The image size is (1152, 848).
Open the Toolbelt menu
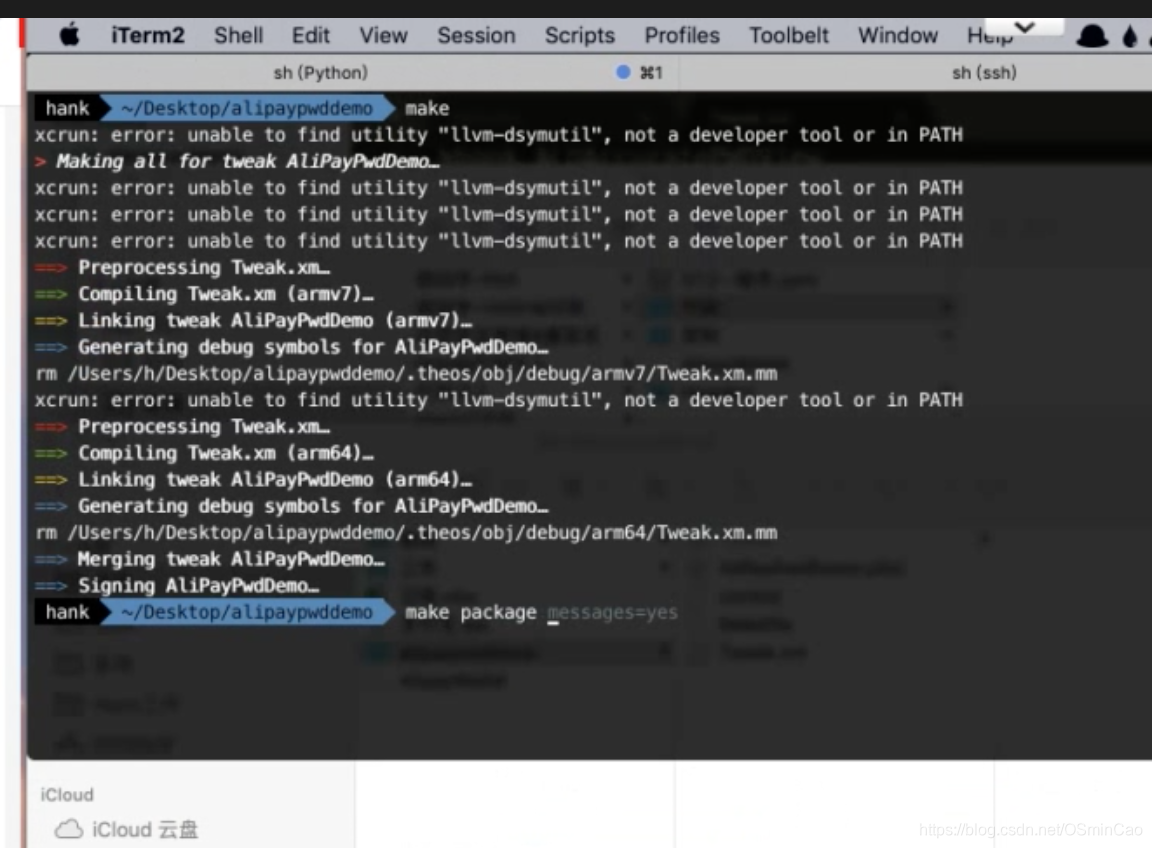(788, 35)
